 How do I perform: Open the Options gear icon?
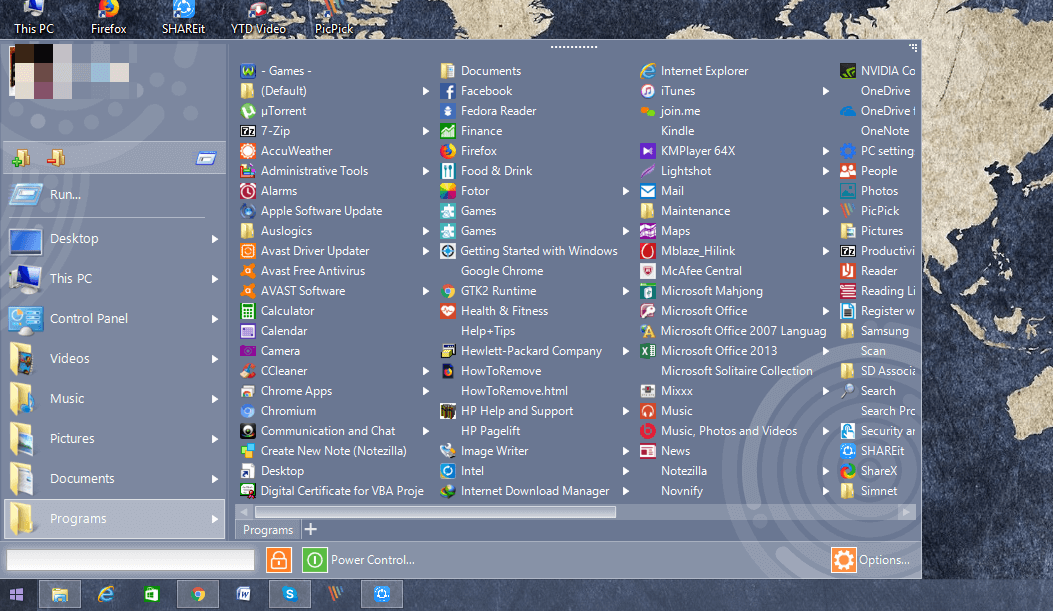click(843, 559)
